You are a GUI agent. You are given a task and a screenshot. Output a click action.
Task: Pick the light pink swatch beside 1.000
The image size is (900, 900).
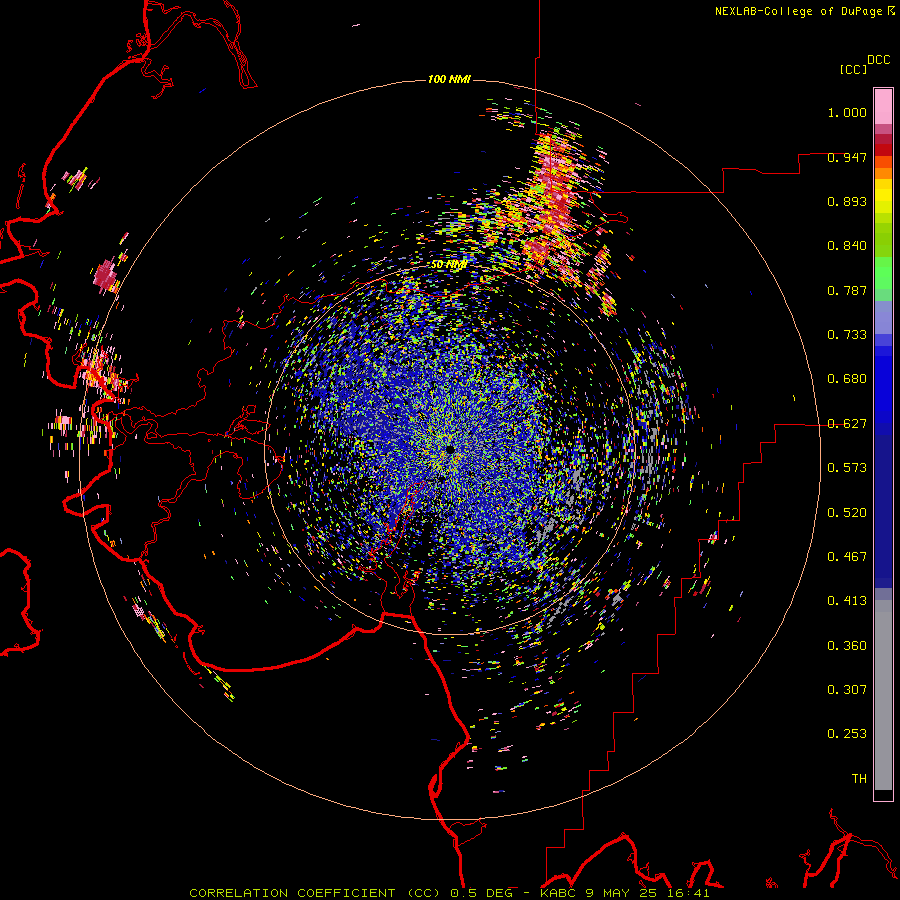(x=883, y=107)
